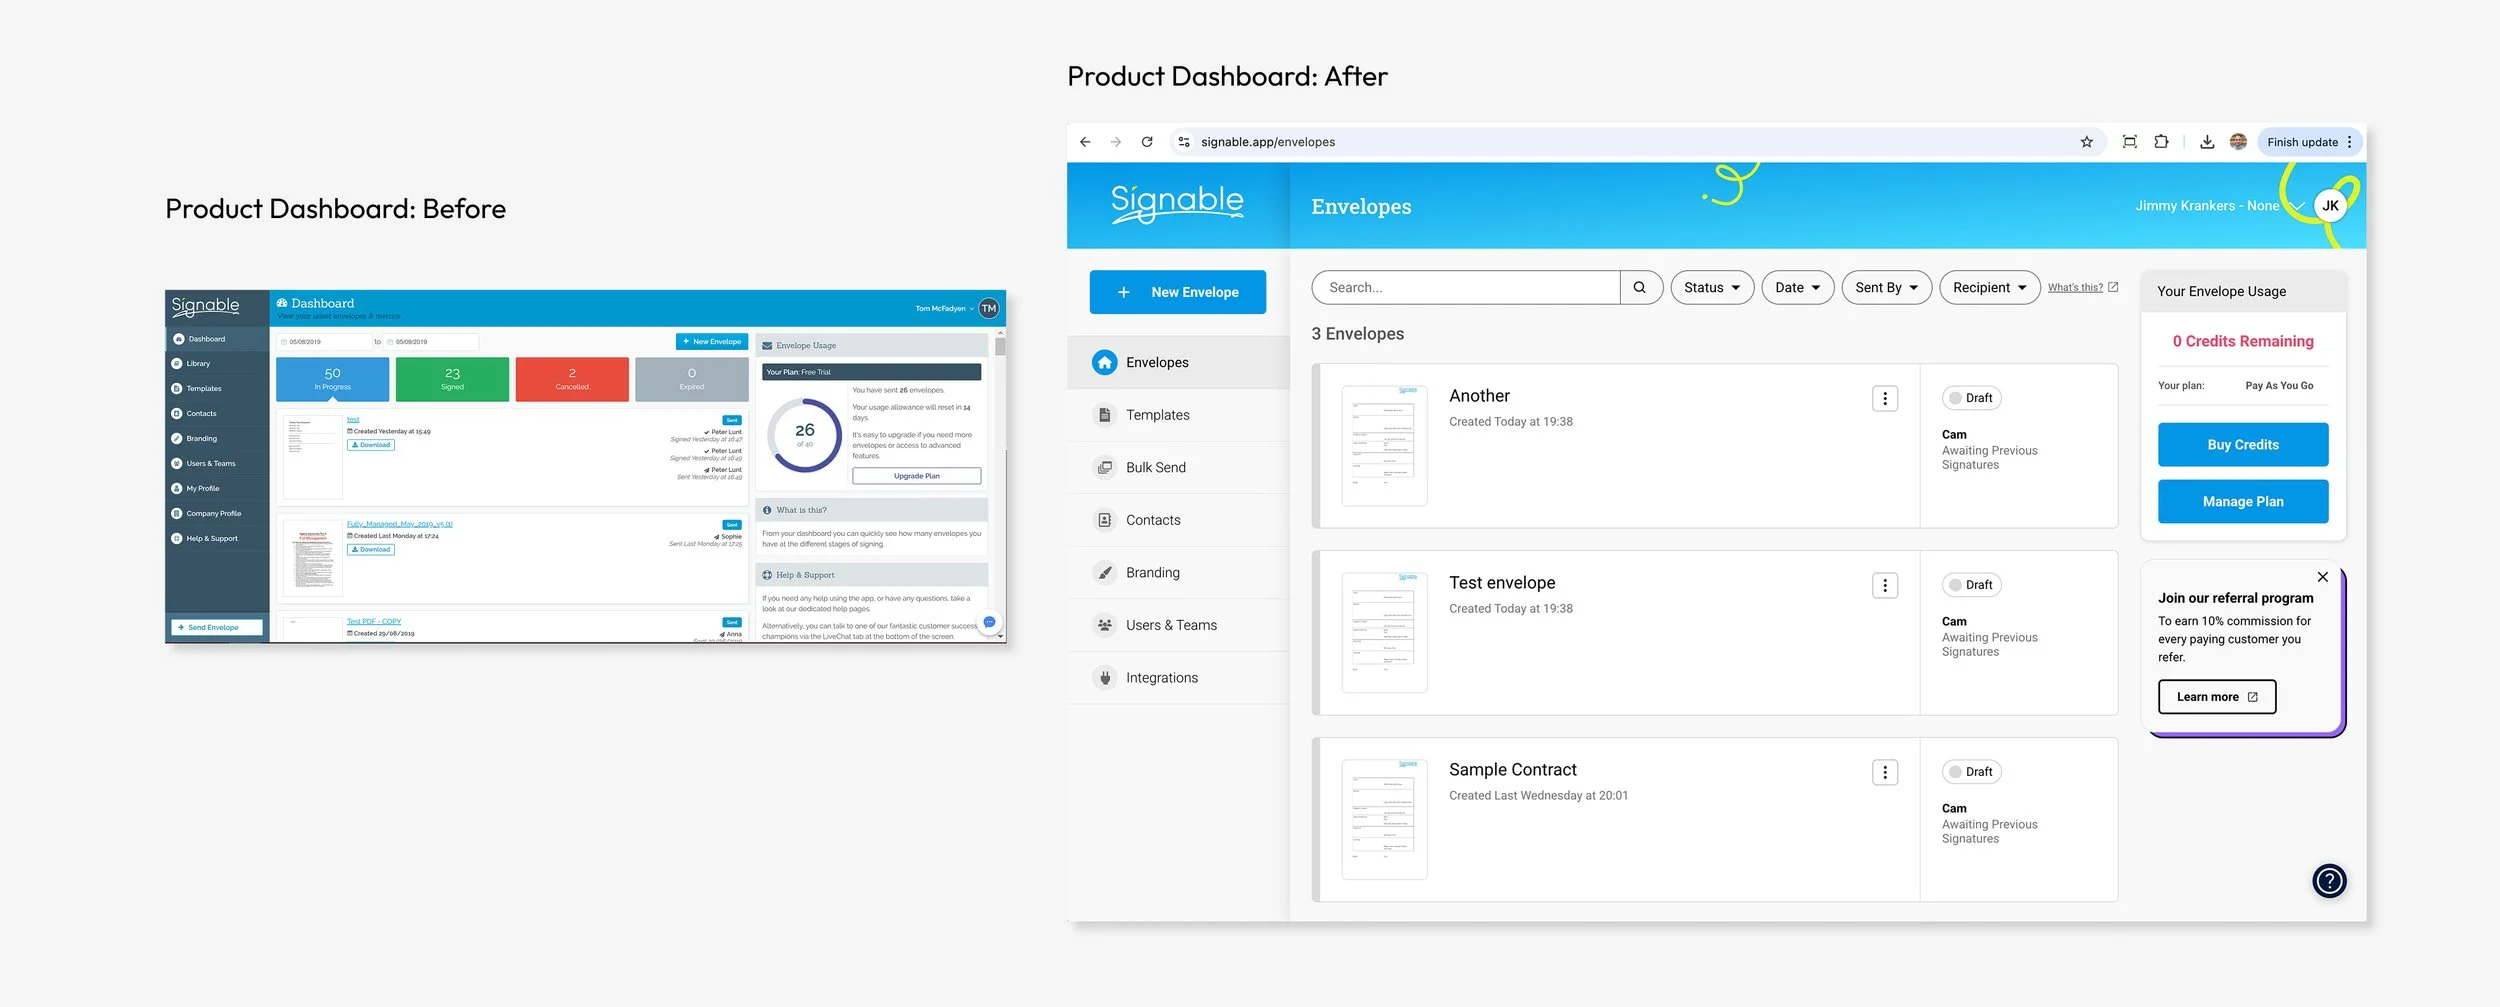Select the grey Expired tile
The image size is (2500, 1007).
pos(692,380)
